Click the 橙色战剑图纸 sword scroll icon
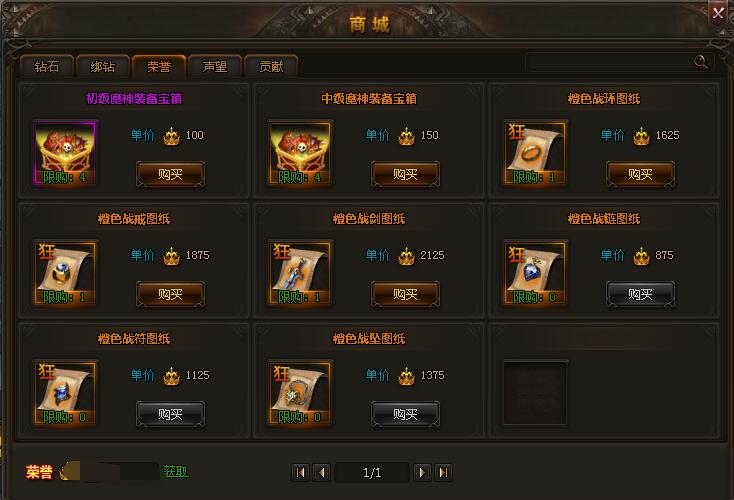The width and height of the screenshot is (734, 500). point(300,273)
